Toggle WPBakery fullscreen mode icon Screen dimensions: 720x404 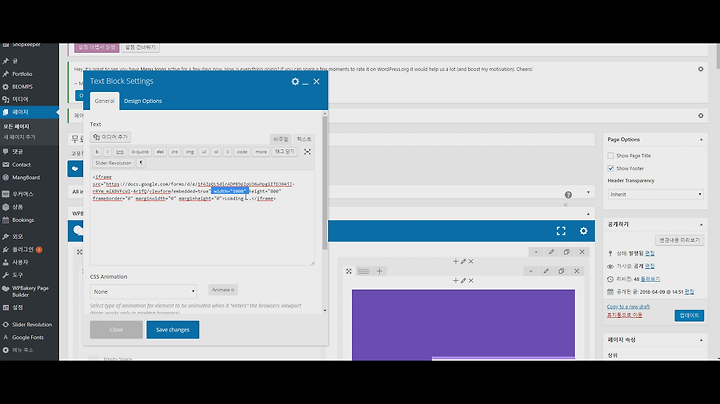tap(561, 231)
